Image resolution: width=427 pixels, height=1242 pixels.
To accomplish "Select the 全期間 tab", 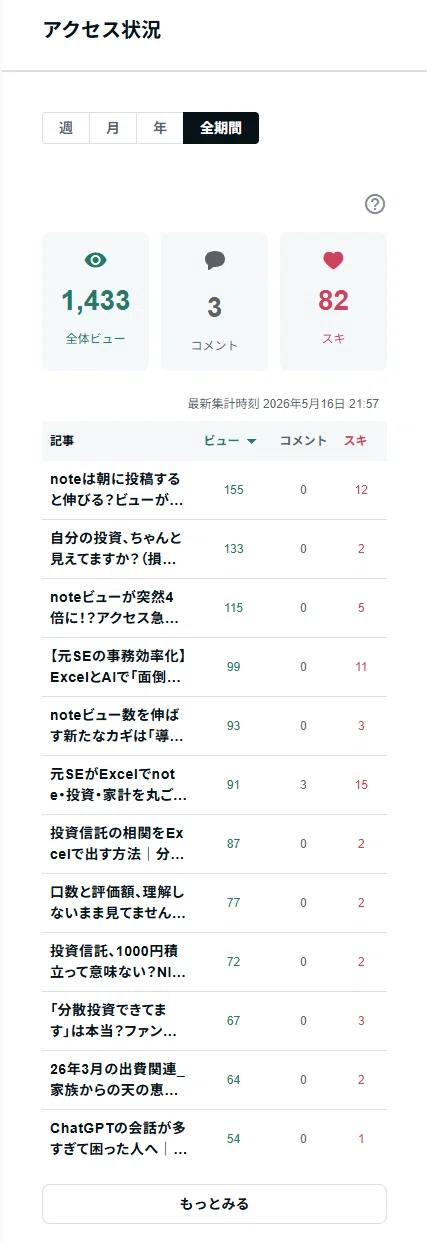I will click(221, 128).
